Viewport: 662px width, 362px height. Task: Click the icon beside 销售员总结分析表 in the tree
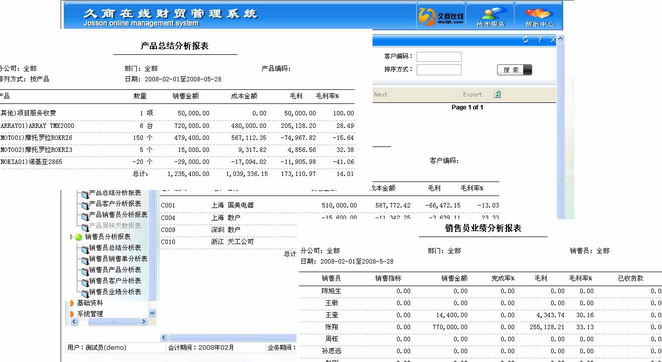(x=85, y=249)
